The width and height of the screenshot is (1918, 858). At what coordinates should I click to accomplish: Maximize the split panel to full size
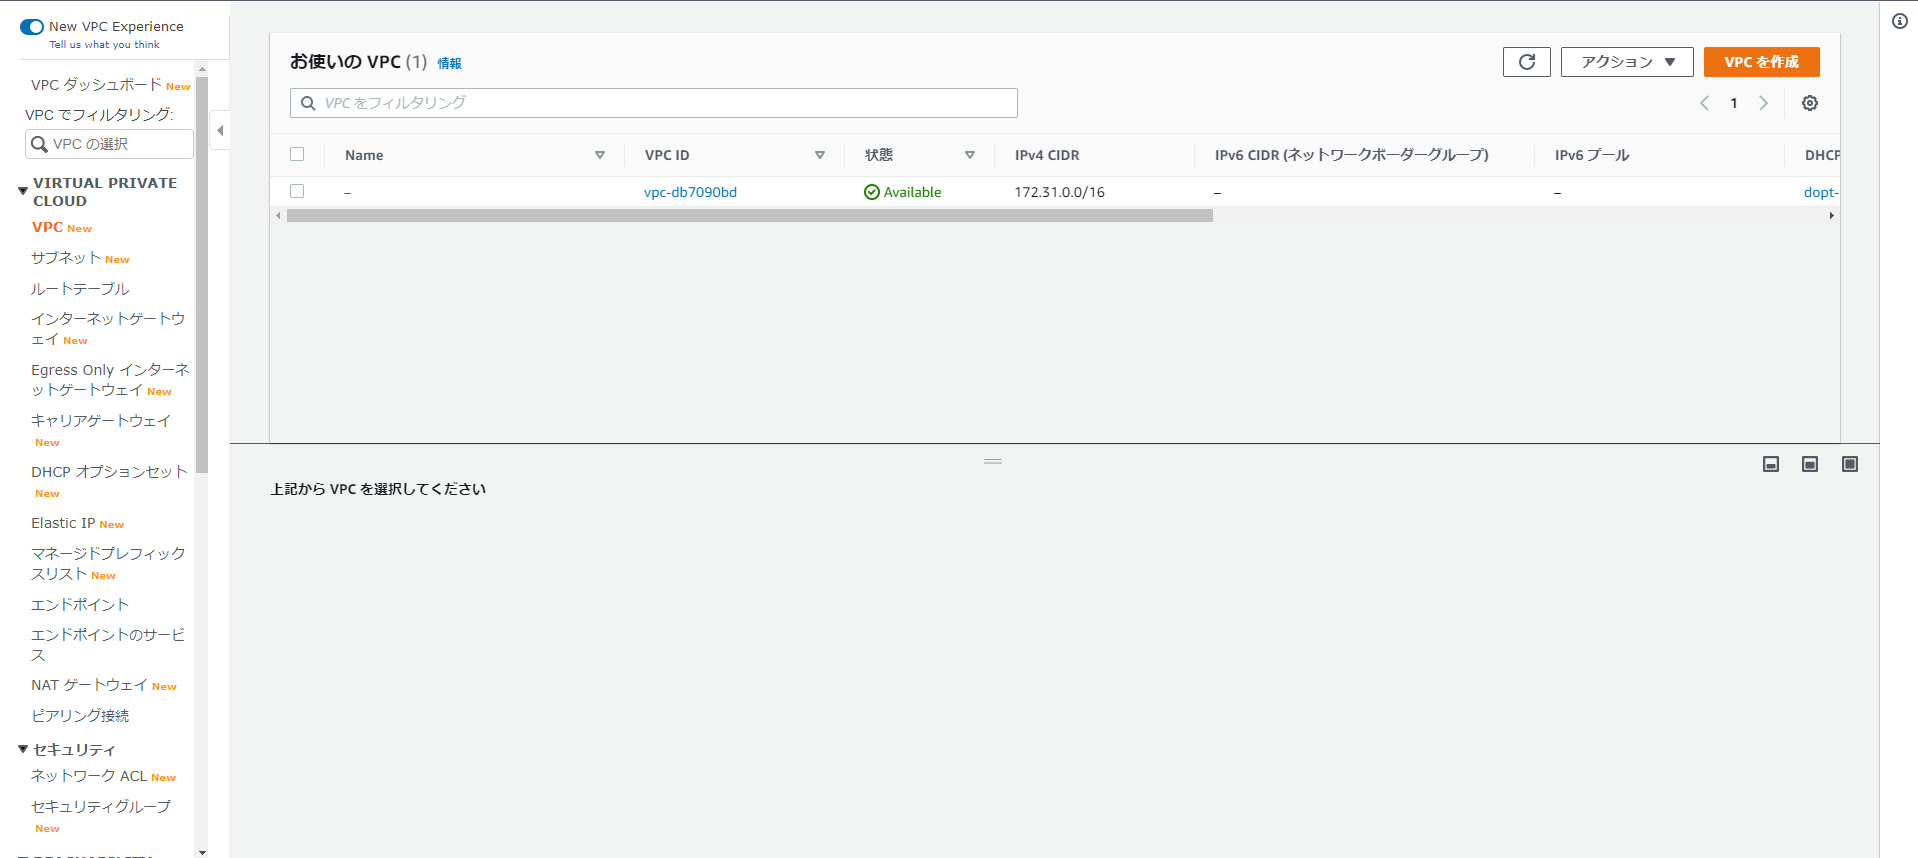[1849, 464]
